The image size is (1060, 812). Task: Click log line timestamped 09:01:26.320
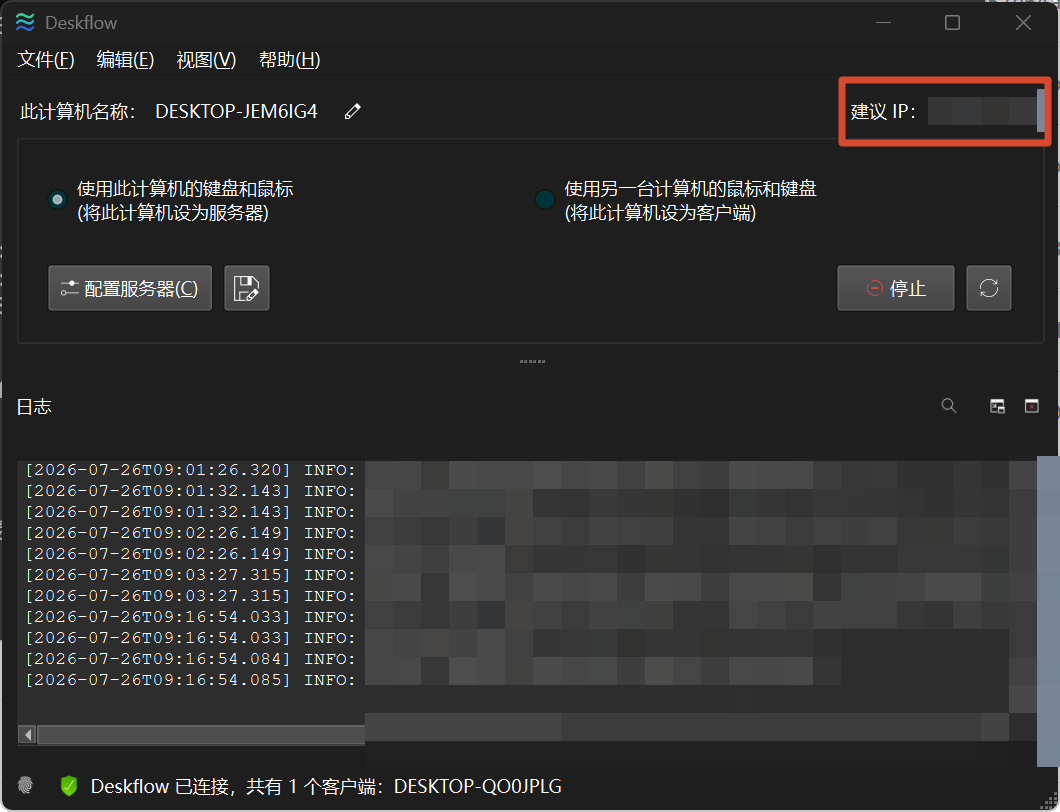coord(191,470)
